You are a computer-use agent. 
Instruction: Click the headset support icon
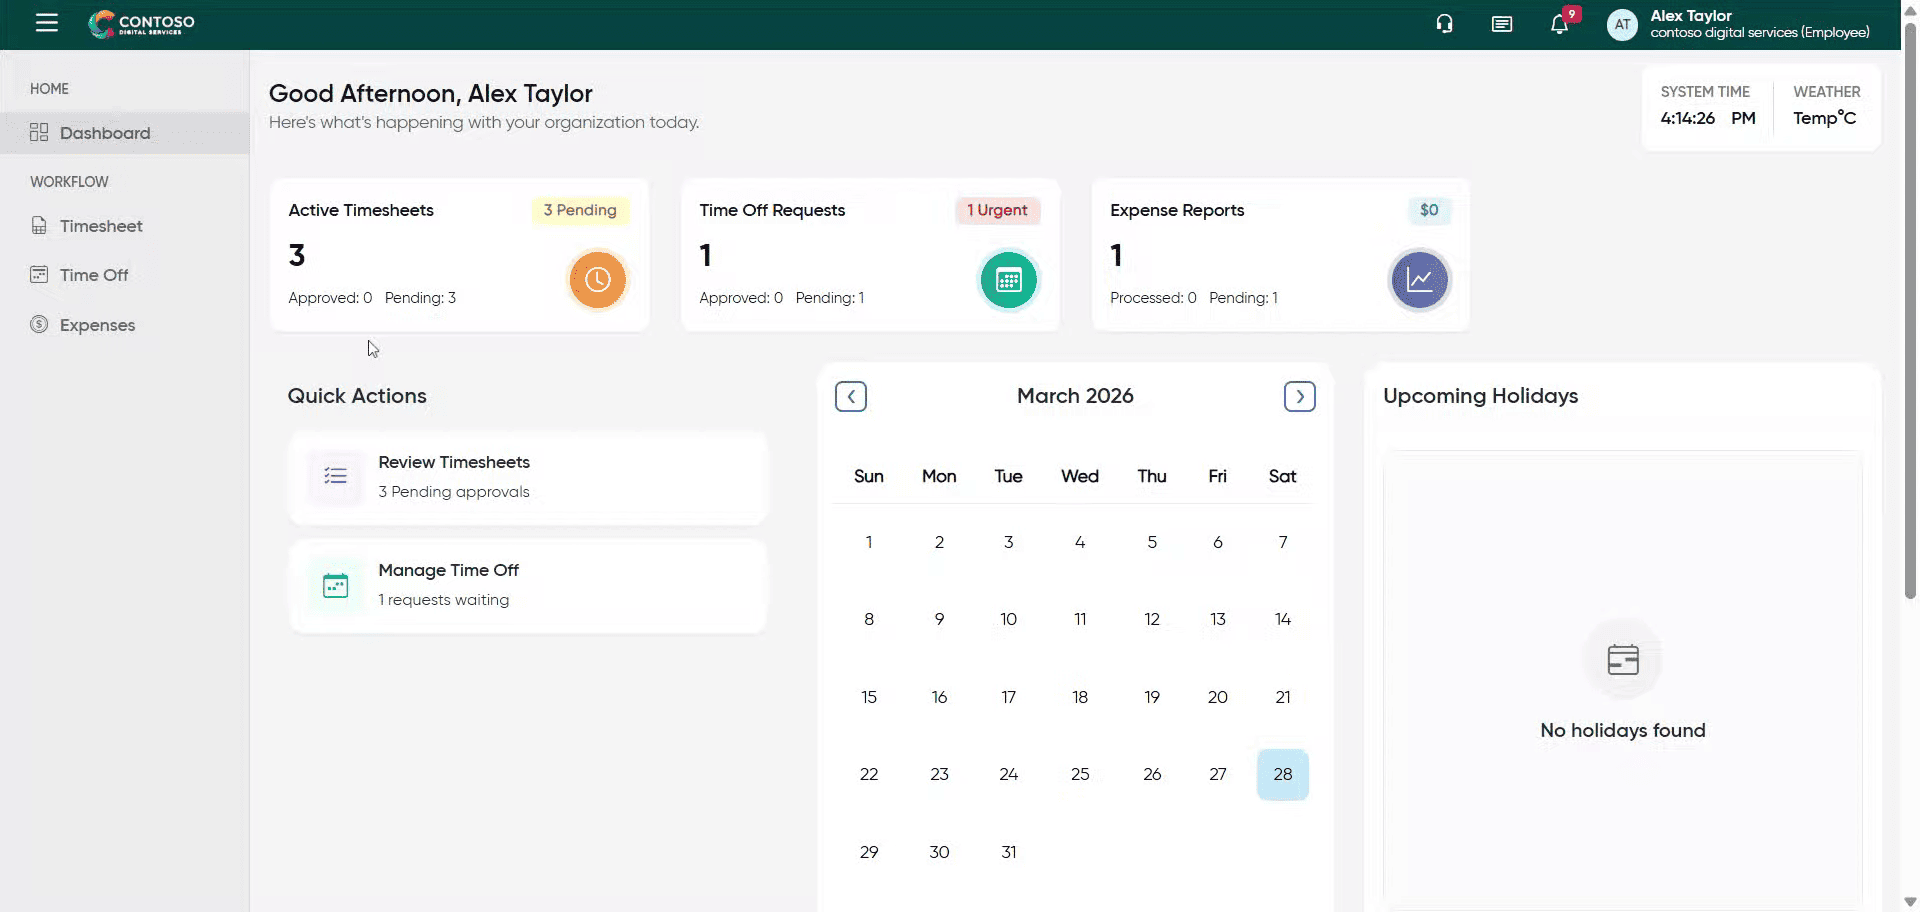[x=1444, y=24]
